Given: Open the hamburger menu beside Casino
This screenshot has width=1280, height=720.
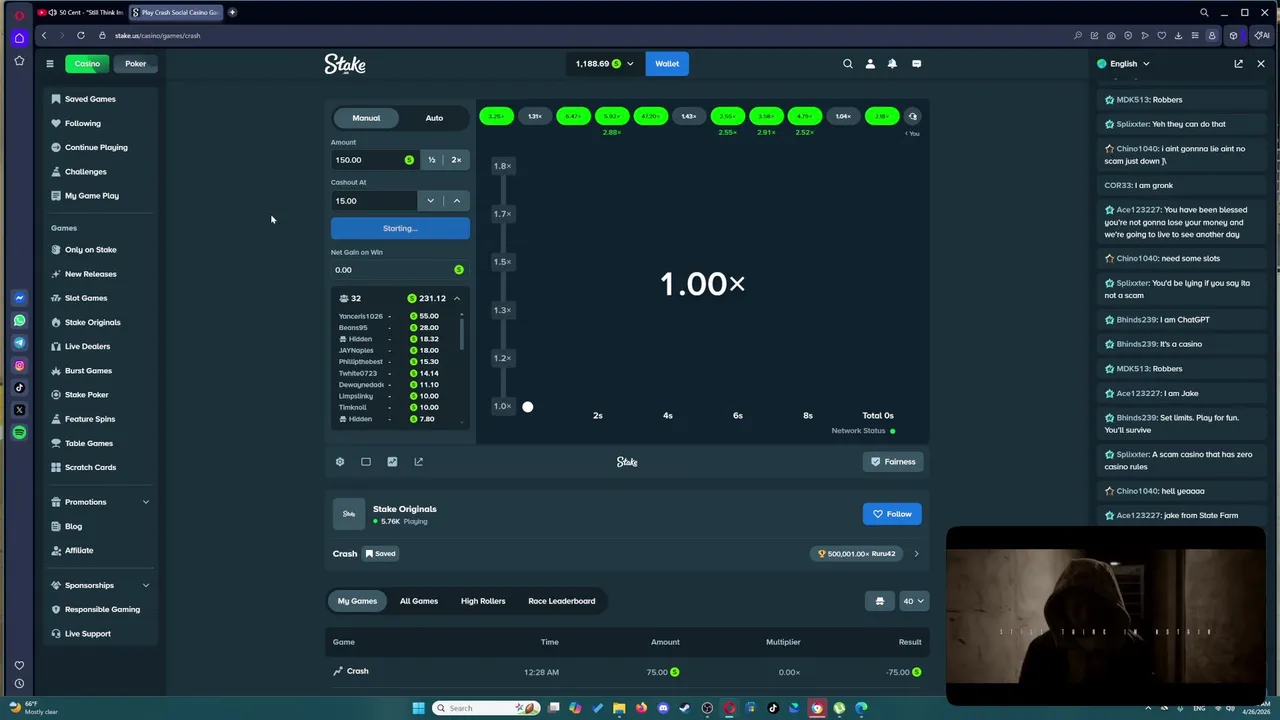Looking at the screenshot, I should tap(49, 64).
